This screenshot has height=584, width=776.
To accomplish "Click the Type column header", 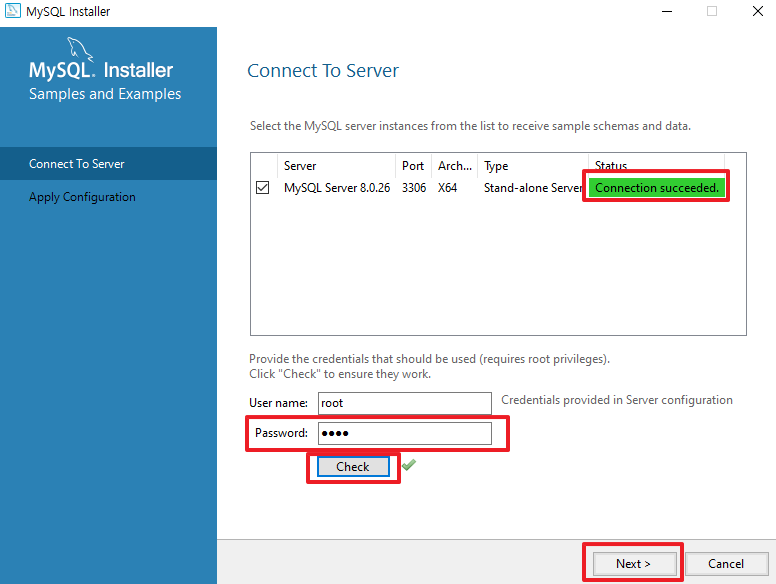I will [533, 166].
